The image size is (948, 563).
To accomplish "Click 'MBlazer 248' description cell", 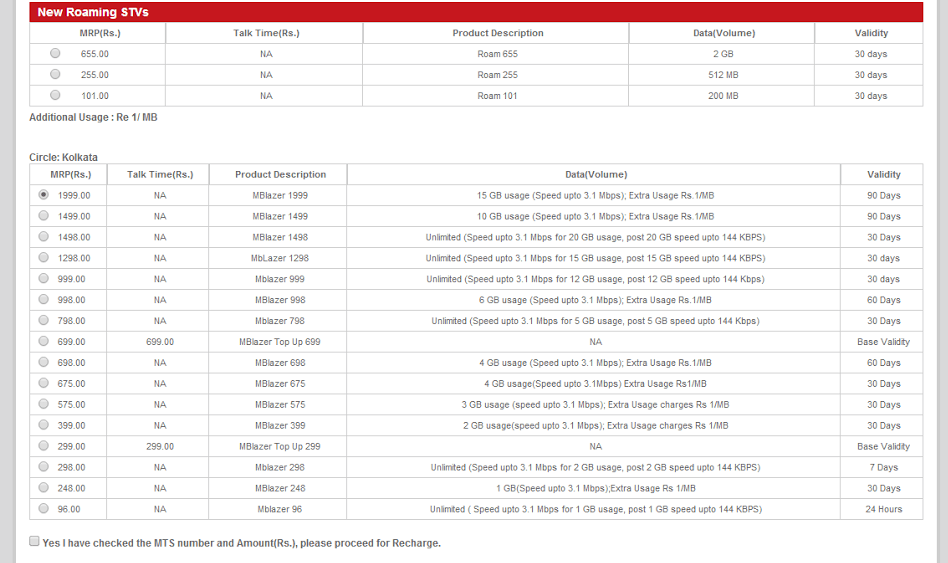I will 280,488.
